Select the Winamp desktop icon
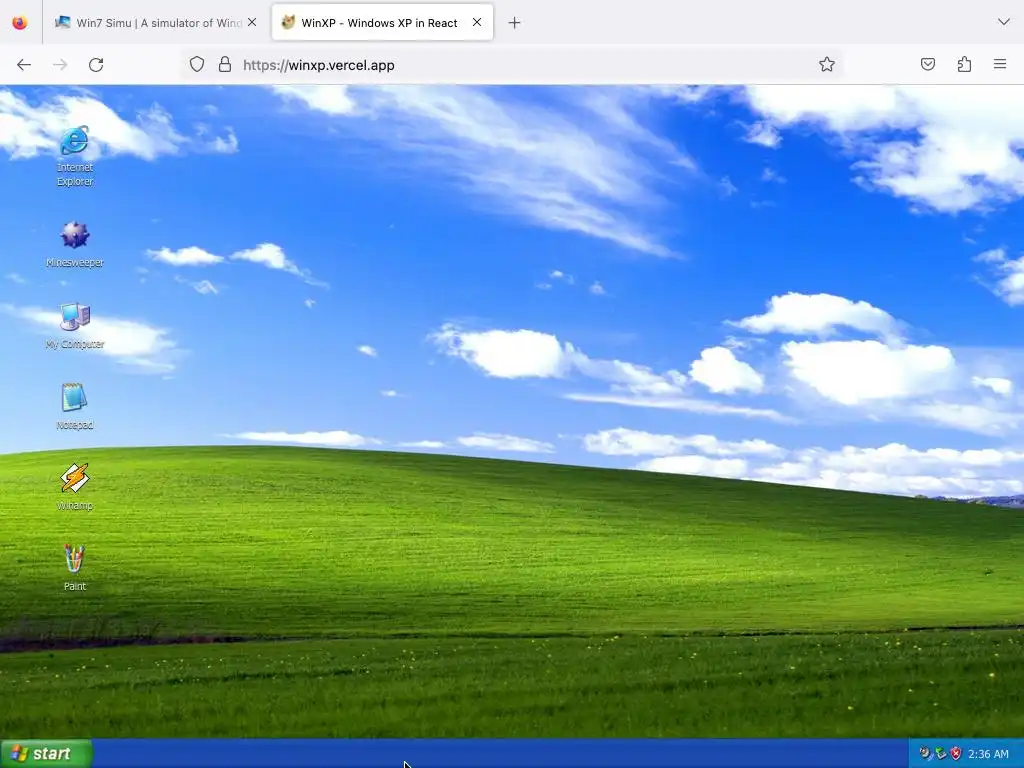Viewport: 1024px width, 768px height. tap(74, 487)
